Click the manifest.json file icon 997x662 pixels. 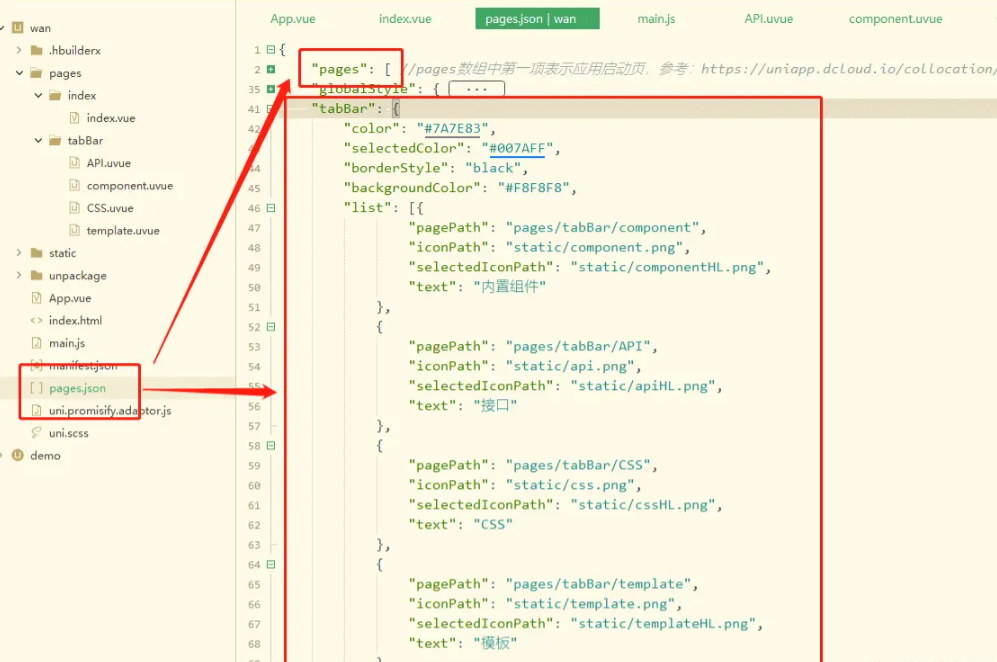[36, 365]
